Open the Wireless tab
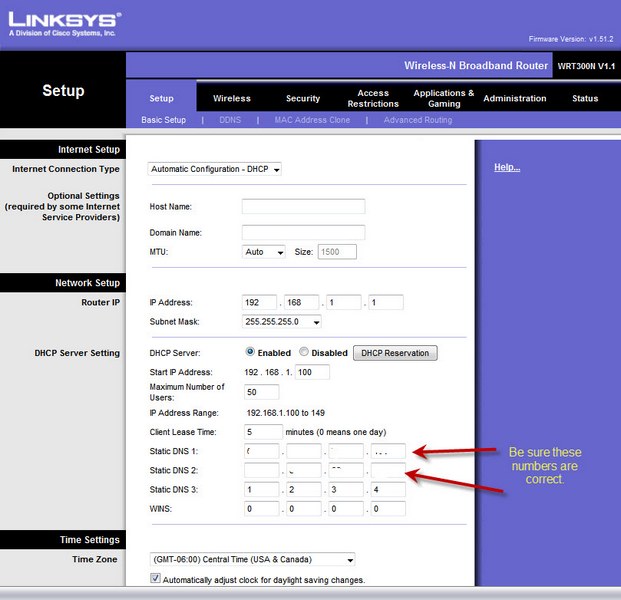Viewport: 621px width, 600px height. click(232, 99)
